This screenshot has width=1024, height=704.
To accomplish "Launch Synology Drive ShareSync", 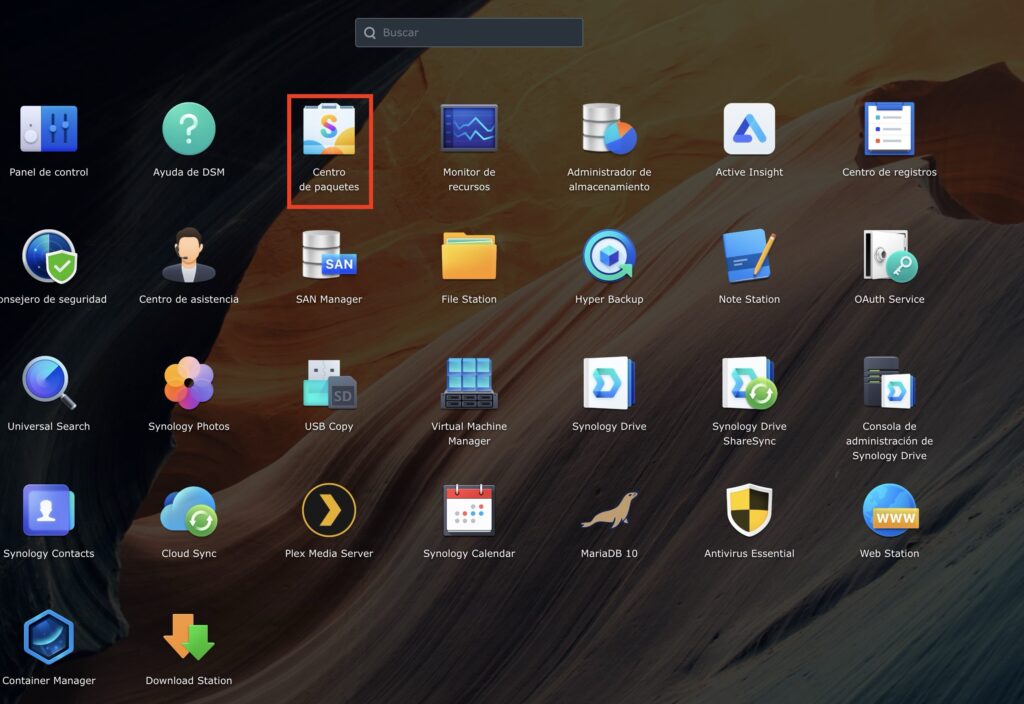I will coord(749,383).
